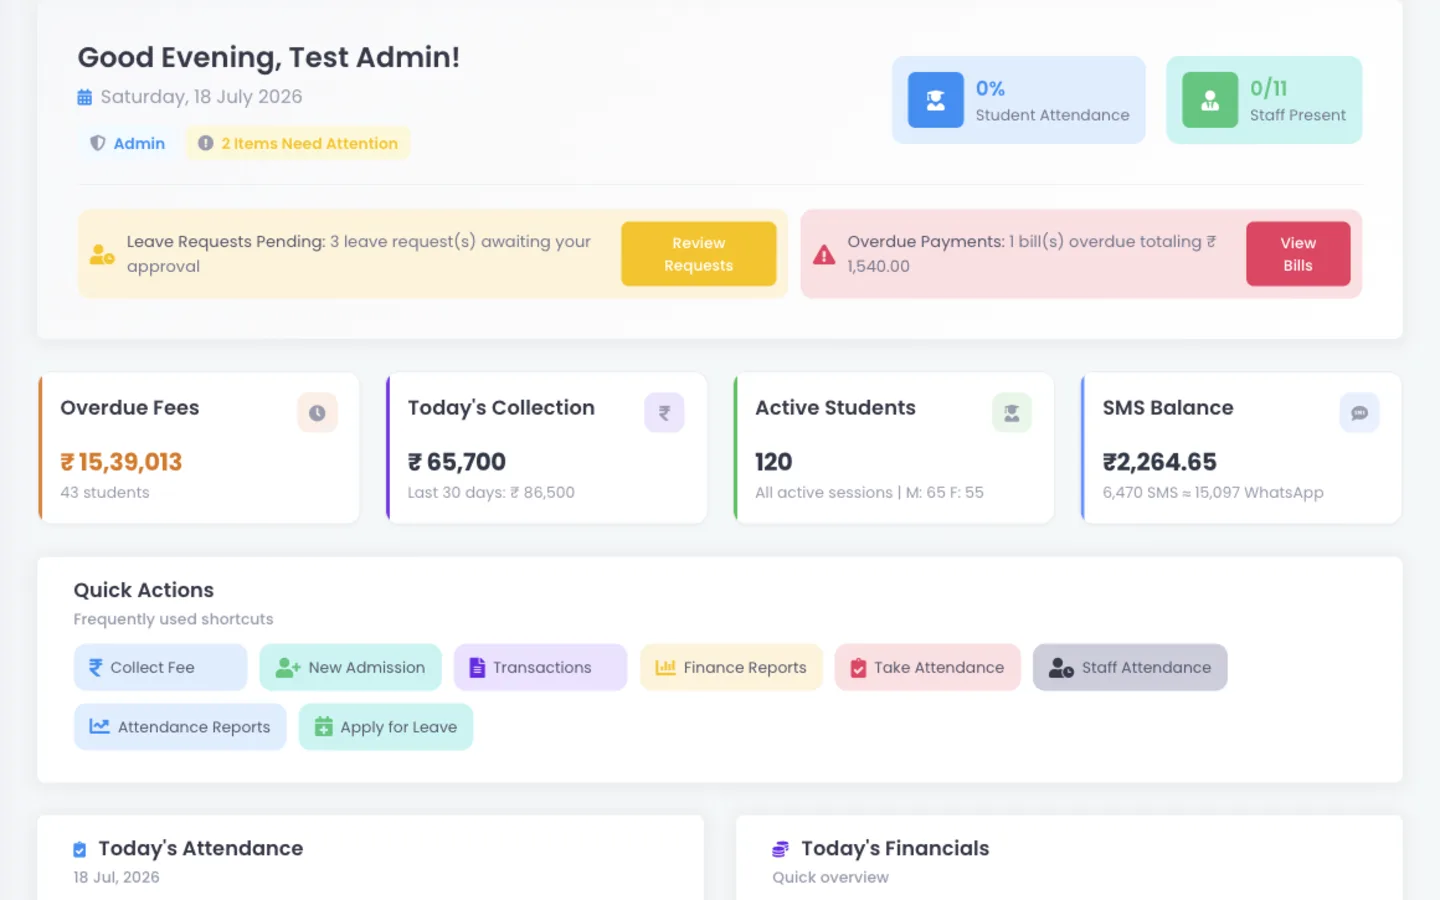Start a New Admission
This screenshot has height=900, width=1440.
[x=351, y=667]
